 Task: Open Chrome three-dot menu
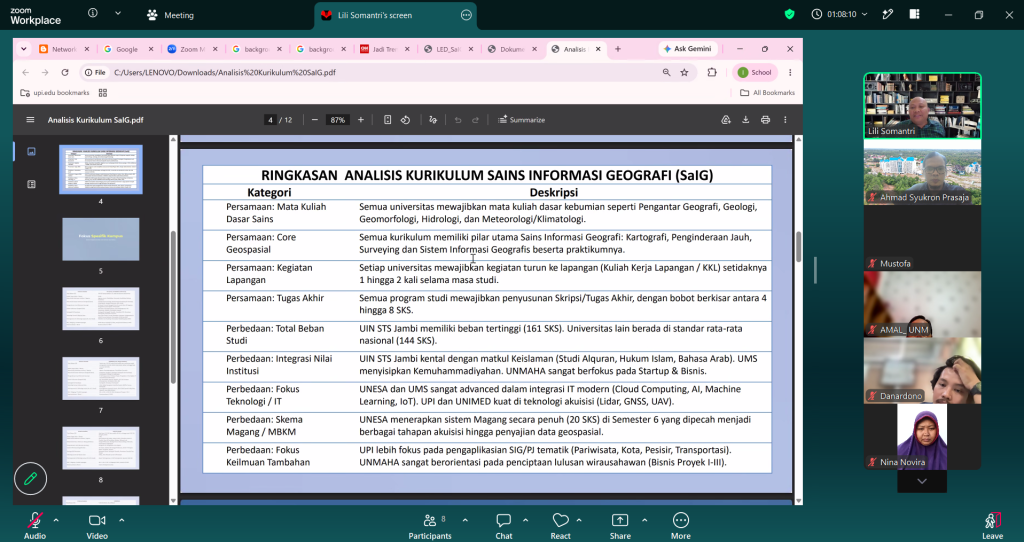[790, 72]
